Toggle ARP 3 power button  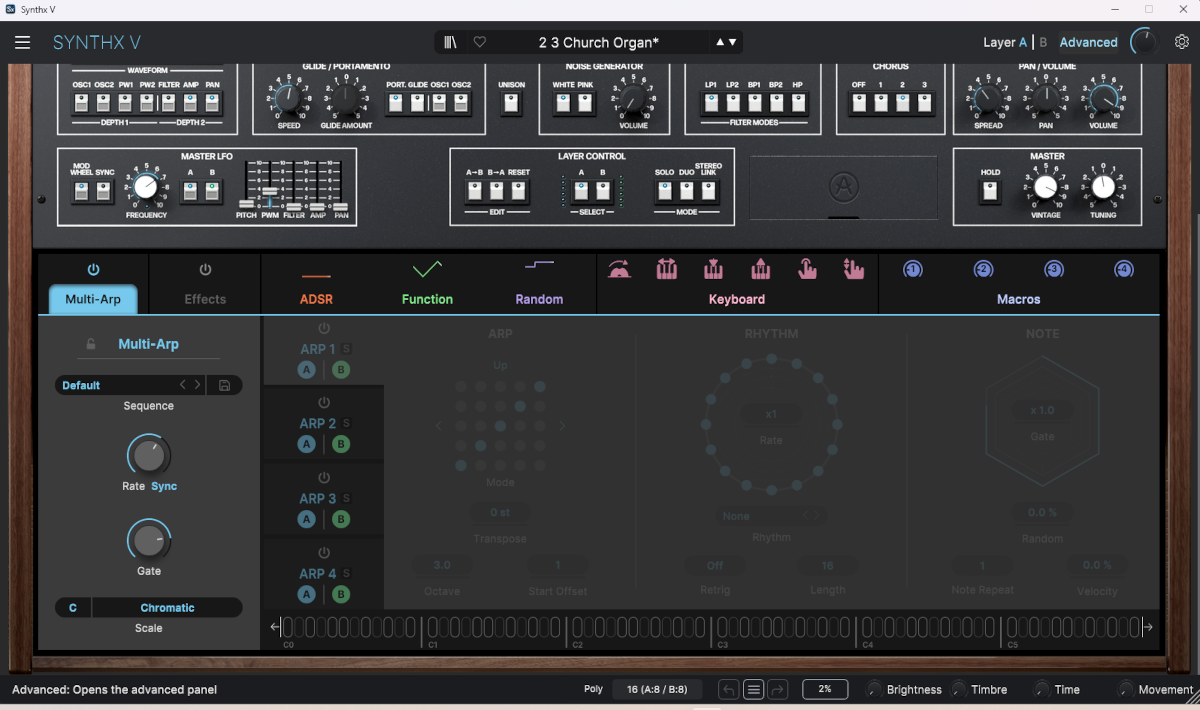click(x=324, y=478)
